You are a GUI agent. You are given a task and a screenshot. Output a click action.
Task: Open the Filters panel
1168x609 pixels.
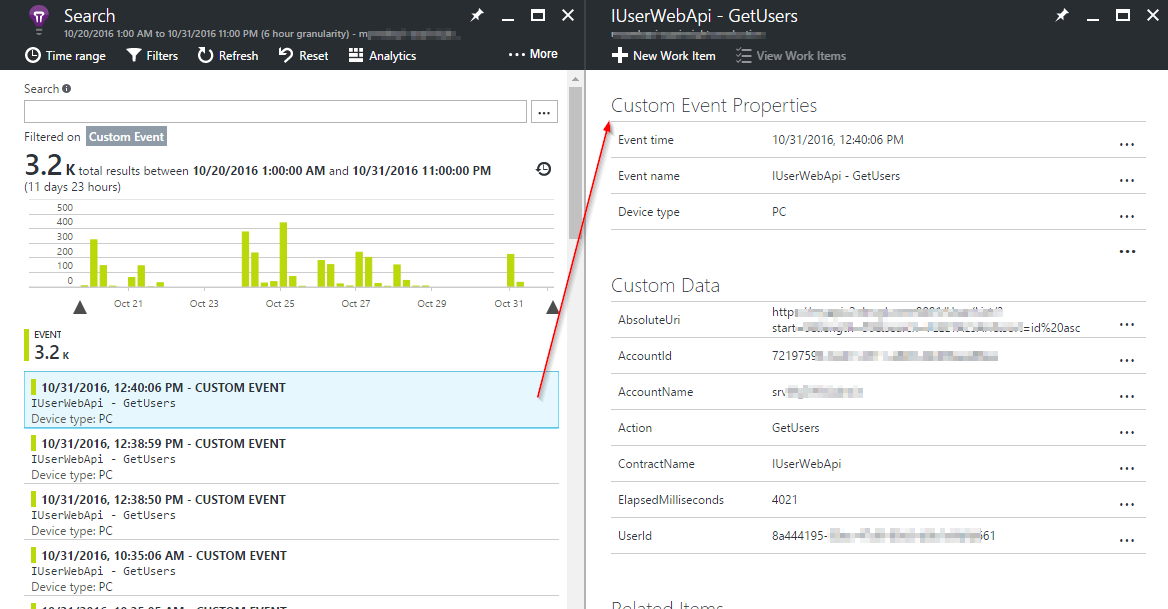(x=152, y=56)
